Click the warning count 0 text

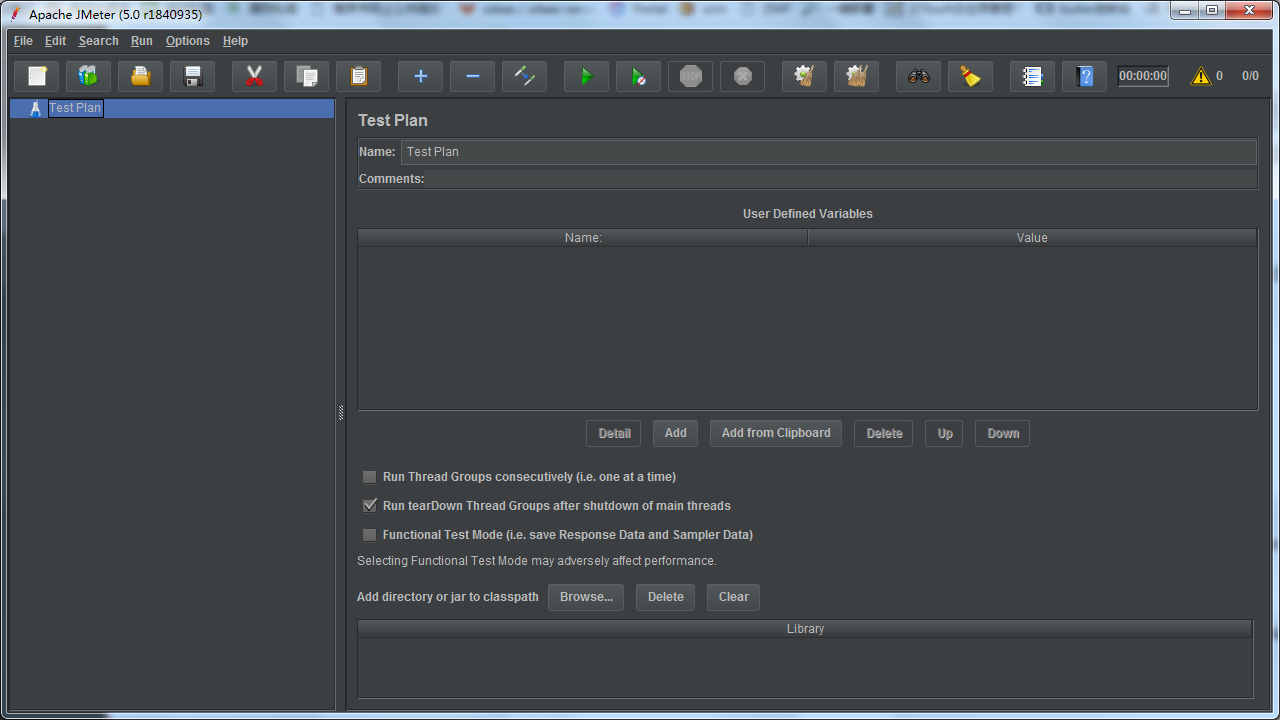tap(1219, 76)
